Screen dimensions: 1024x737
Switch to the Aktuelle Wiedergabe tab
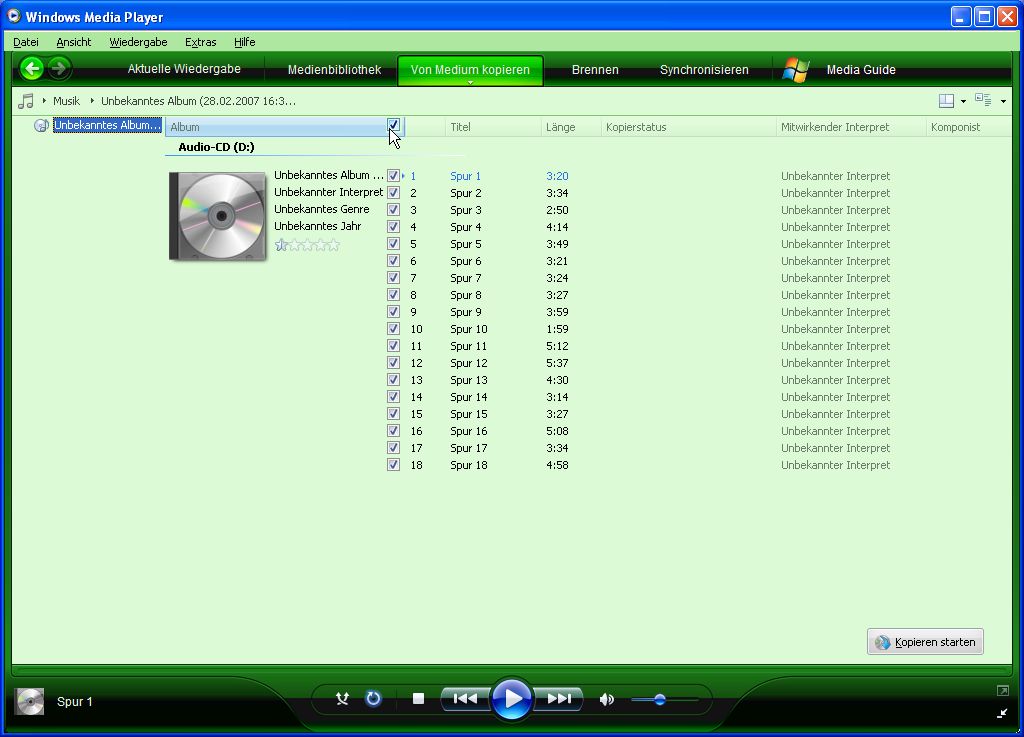[184, 69]
